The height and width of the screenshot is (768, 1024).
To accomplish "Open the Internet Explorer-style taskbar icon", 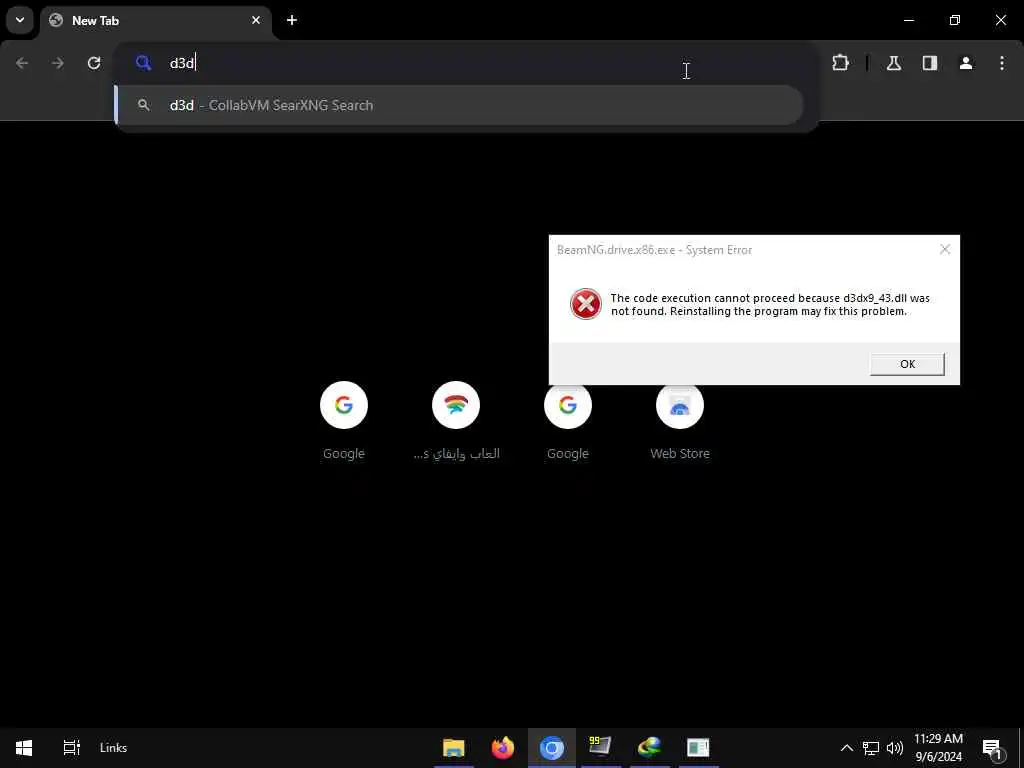I will click(x=649, y=748).
